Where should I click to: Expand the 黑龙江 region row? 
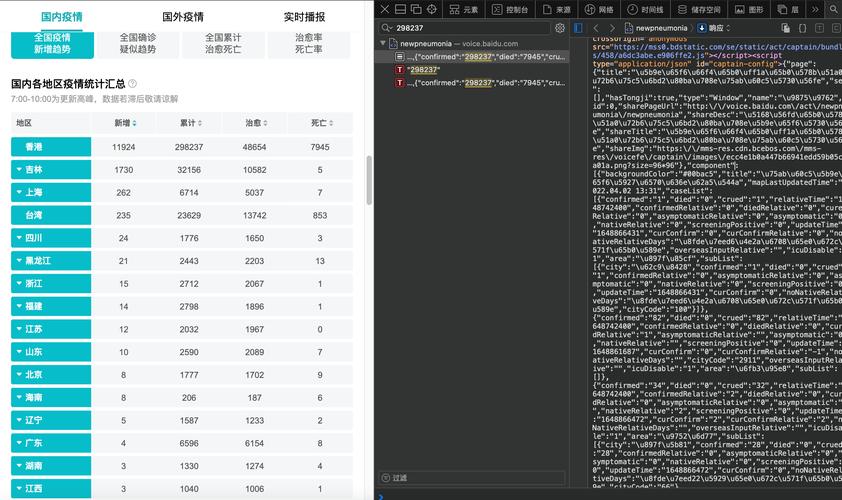point(51,261)
